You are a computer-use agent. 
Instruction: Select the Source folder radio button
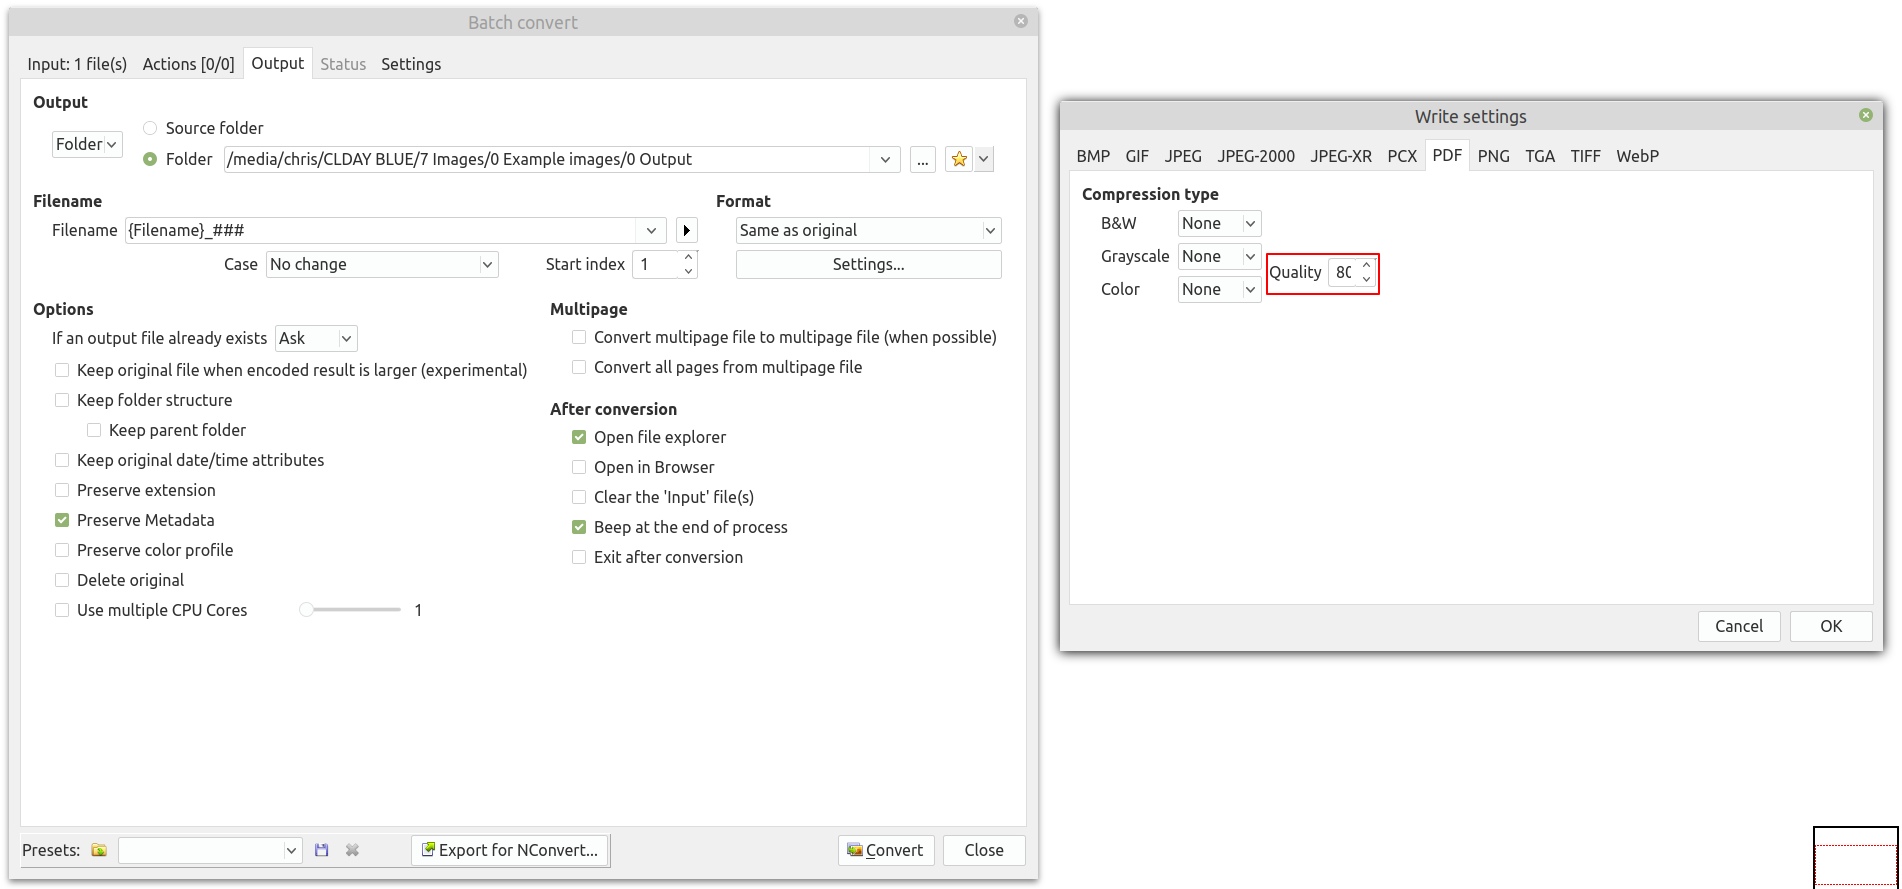coord(150,128)
